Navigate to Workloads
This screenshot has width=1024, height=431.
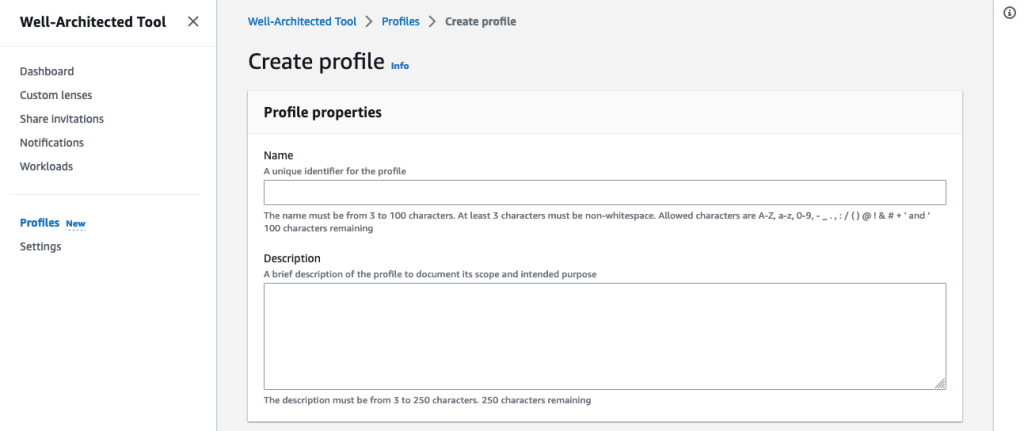[x=46, y=167]
